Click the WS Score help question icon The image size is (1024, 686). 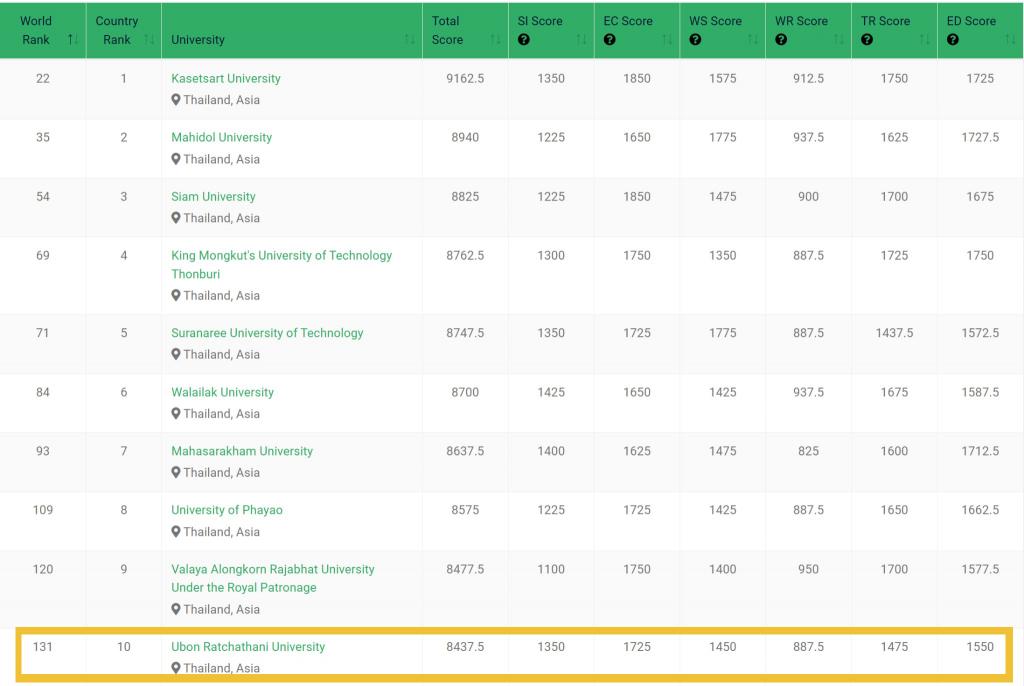pyautogui.click(x=695, y=40)
